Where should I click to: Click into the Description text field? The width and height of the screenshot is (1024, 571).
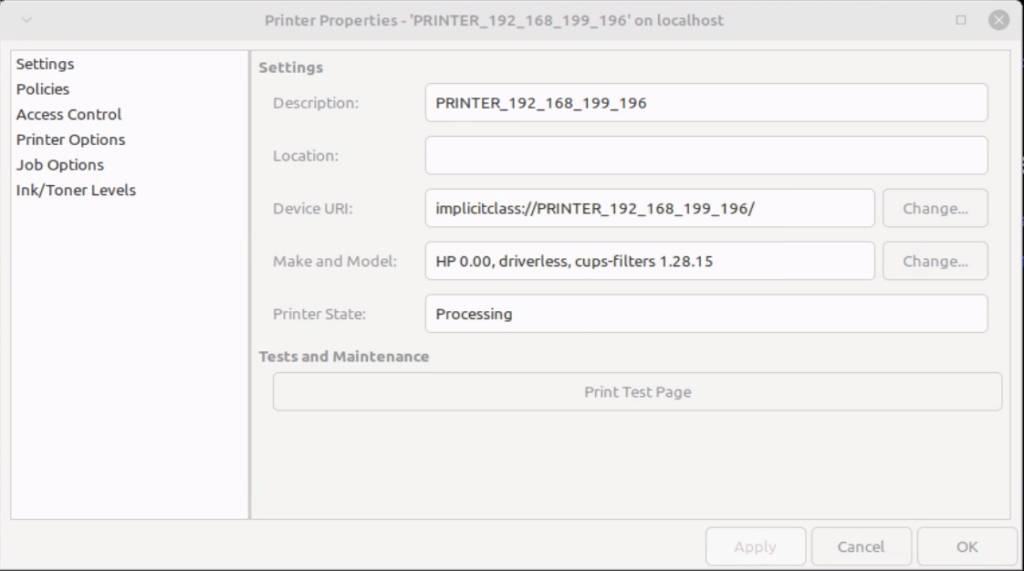(705, 103)
